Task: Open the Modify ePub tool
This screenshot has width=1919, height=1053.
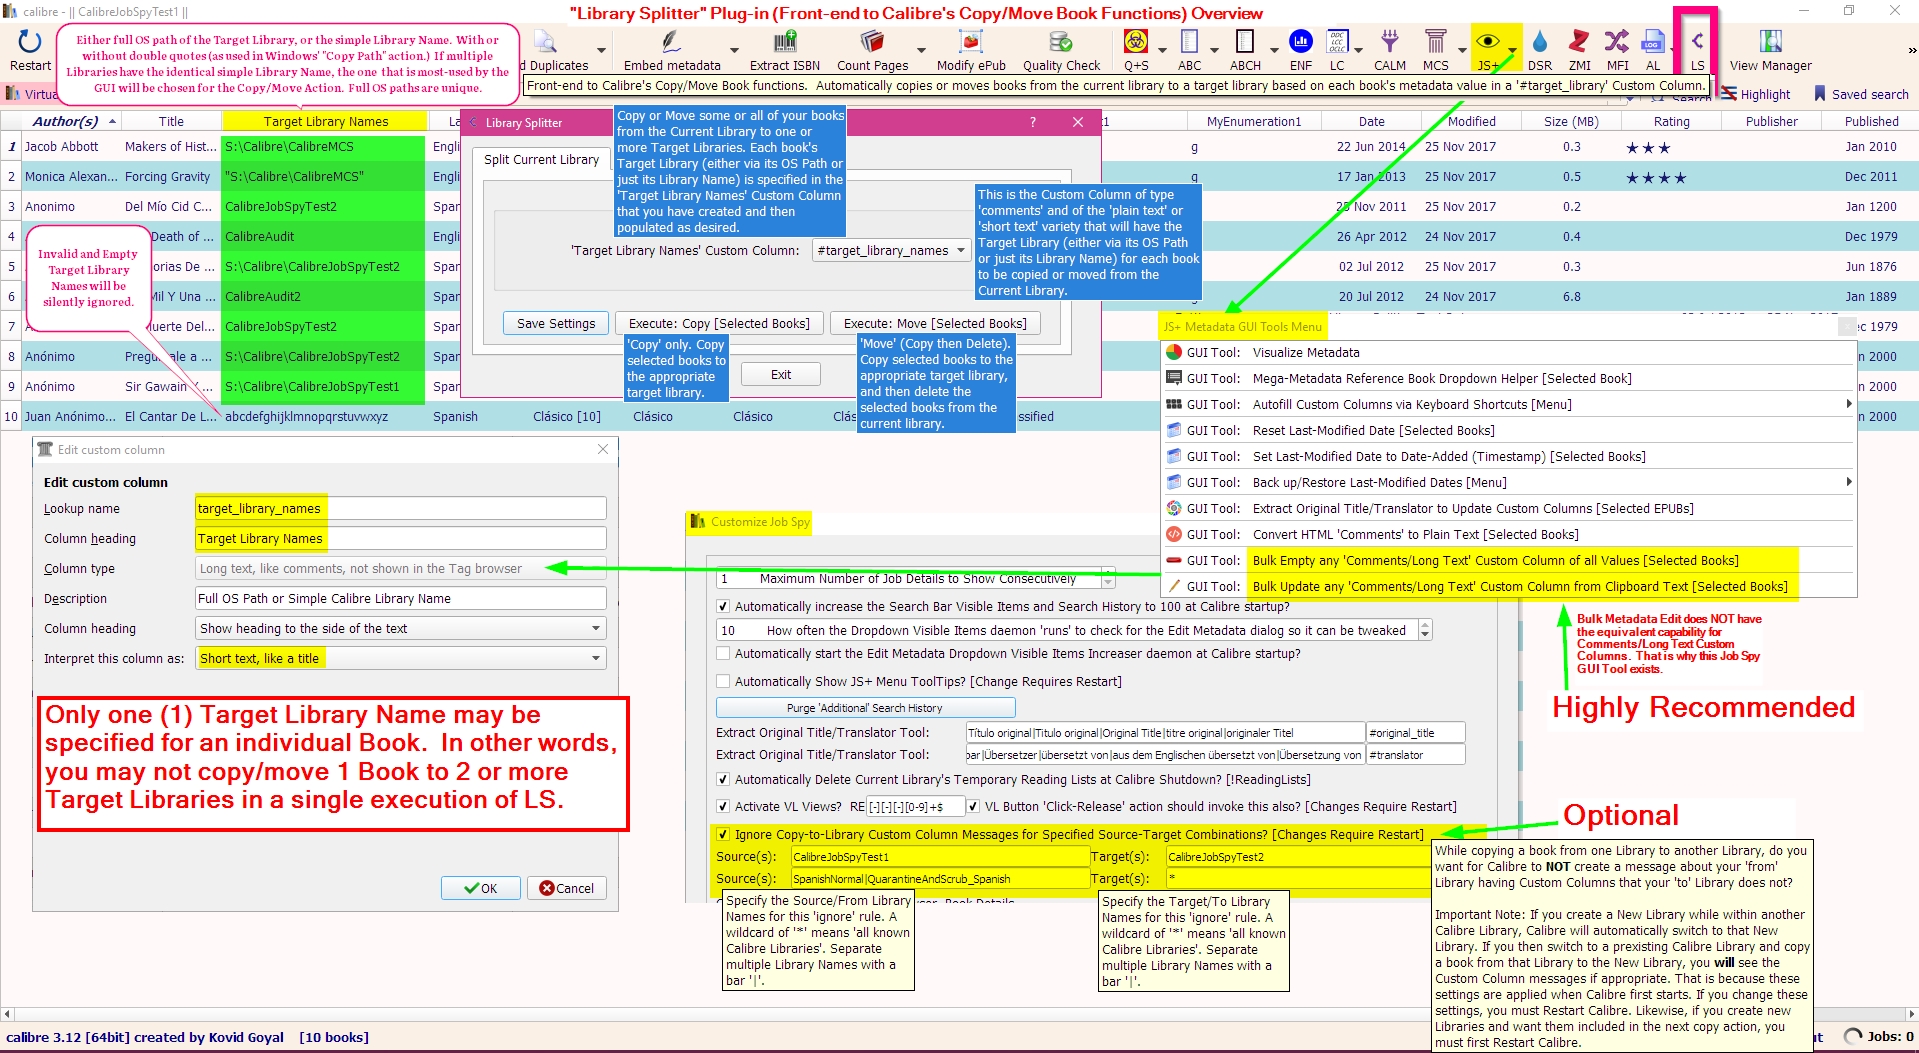Action: tap(971, 42)
